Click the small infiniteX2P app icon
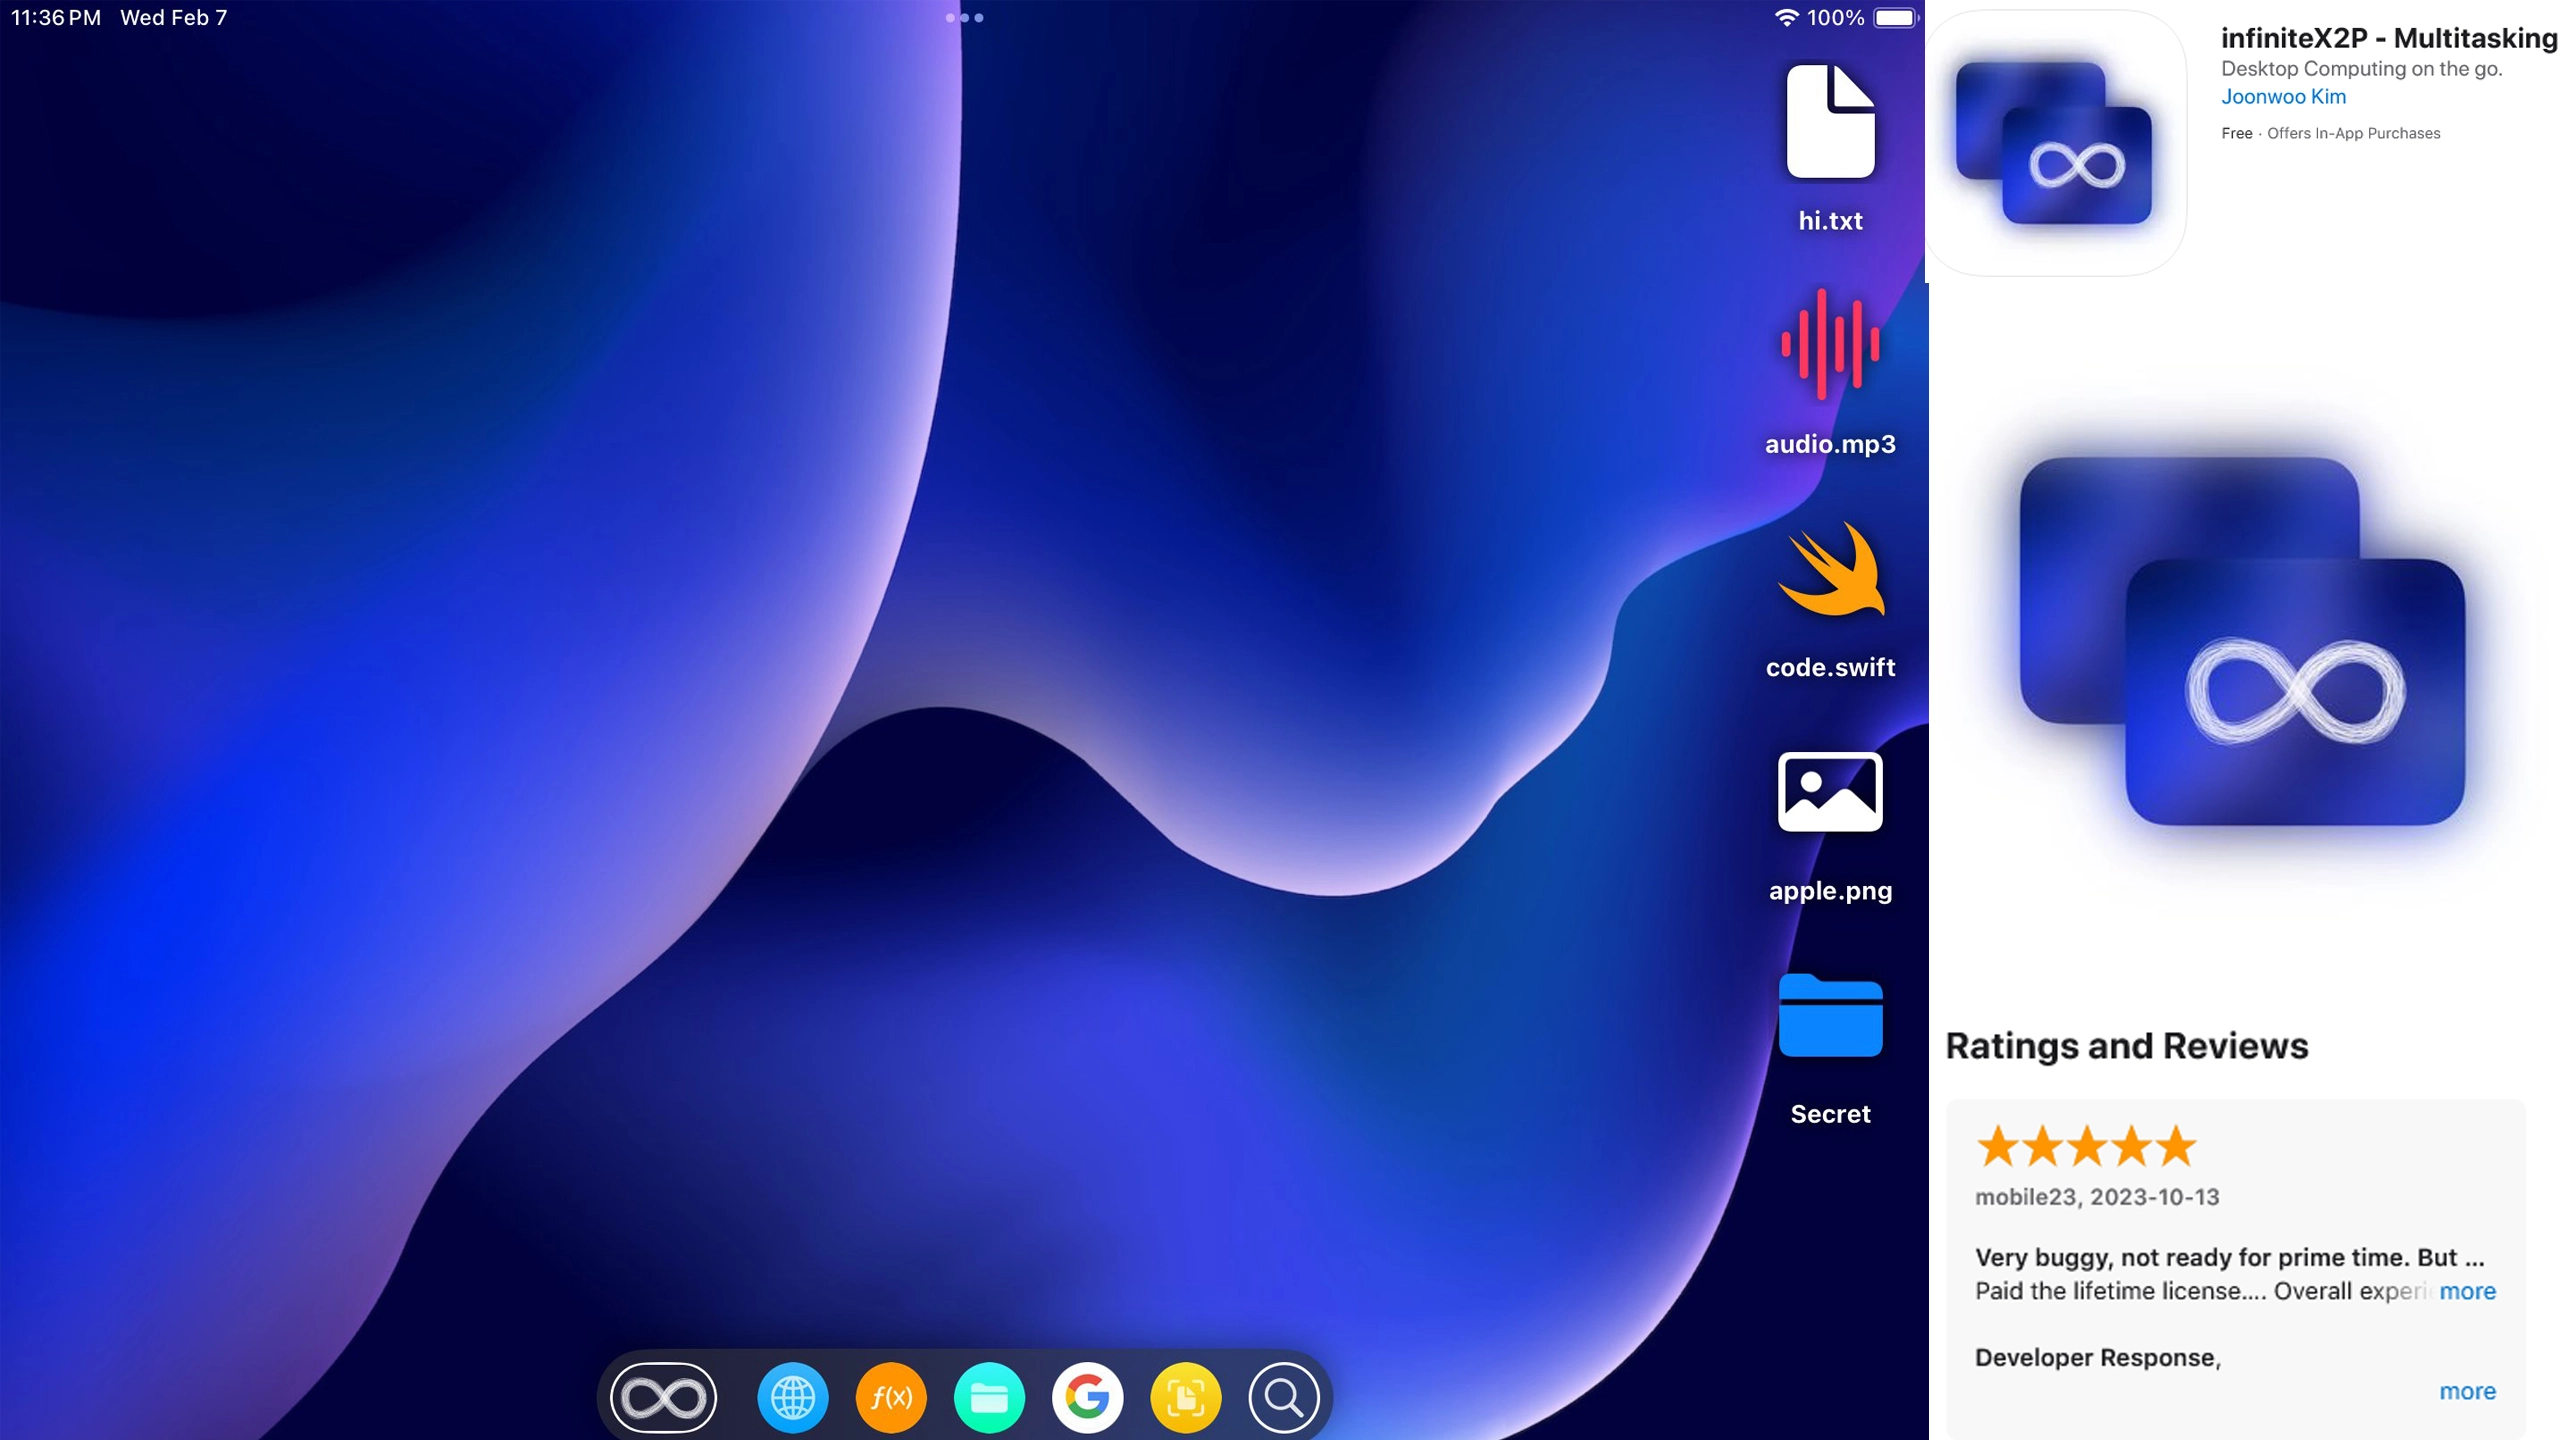This screenshot has height=1440, width=2560. (x=2054, y=143)
